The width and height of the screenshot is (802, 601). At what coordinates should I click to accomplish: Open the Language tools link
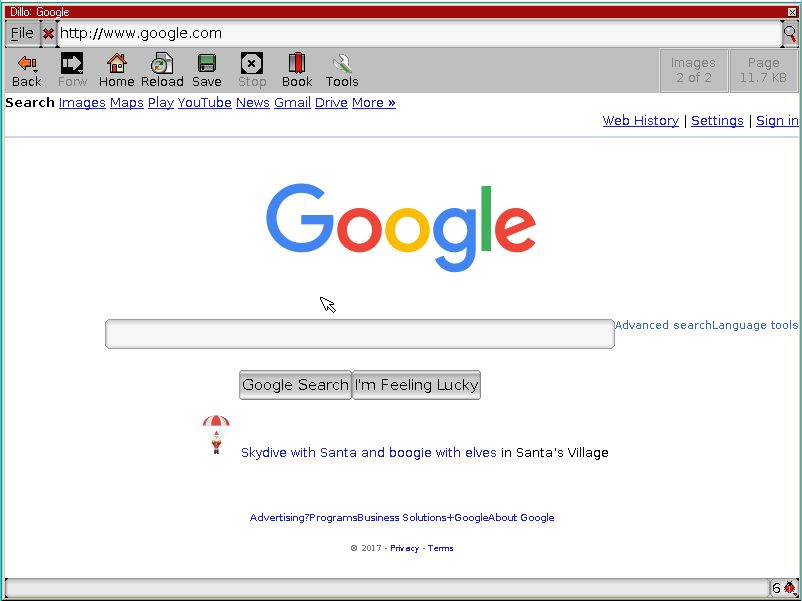point(755,325)
